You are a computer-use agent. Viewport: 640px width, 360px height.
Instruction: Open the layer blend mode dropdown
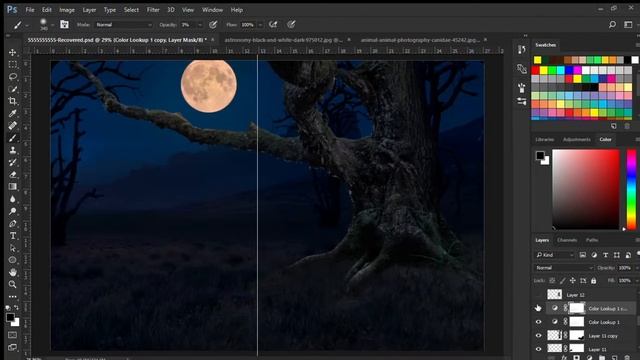[x=564, y=268]
